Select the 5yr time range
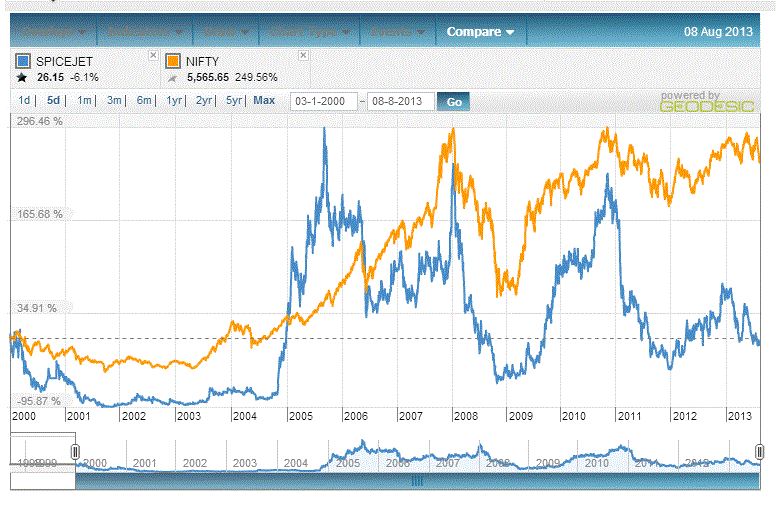The image size is (776, 508). click(x=234, y=101)
